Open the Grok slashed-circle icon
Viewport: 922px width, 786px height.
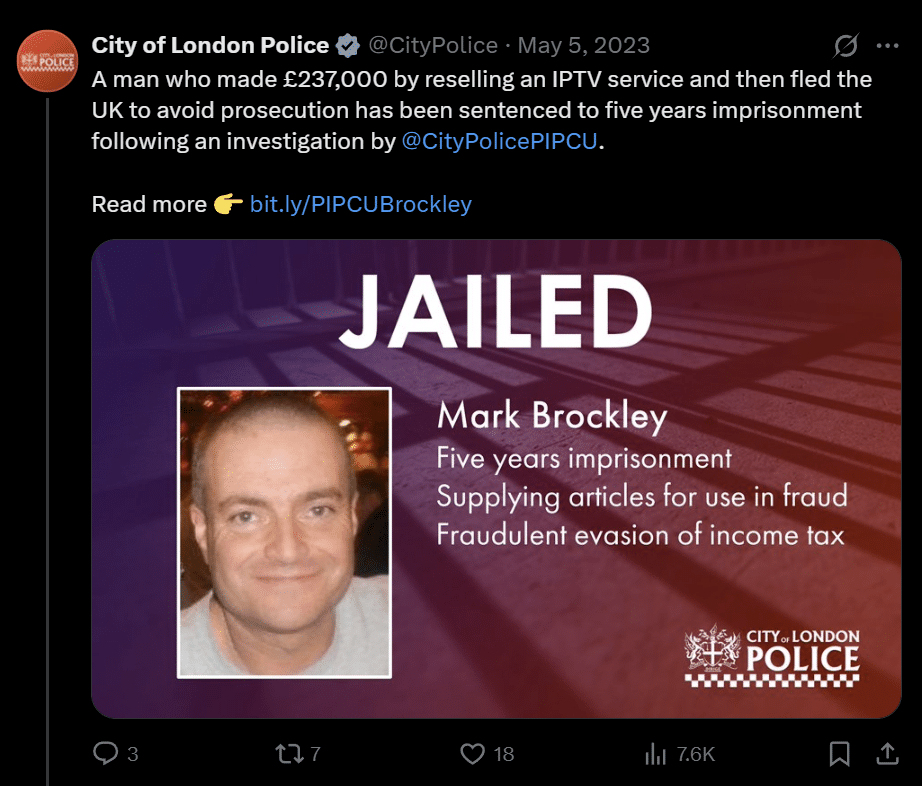point(846,45)
